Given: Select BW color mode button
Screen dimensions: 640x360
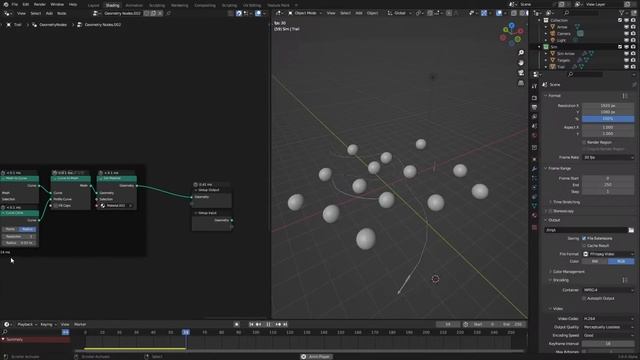Looking at the screenshot, I should 595,261.
